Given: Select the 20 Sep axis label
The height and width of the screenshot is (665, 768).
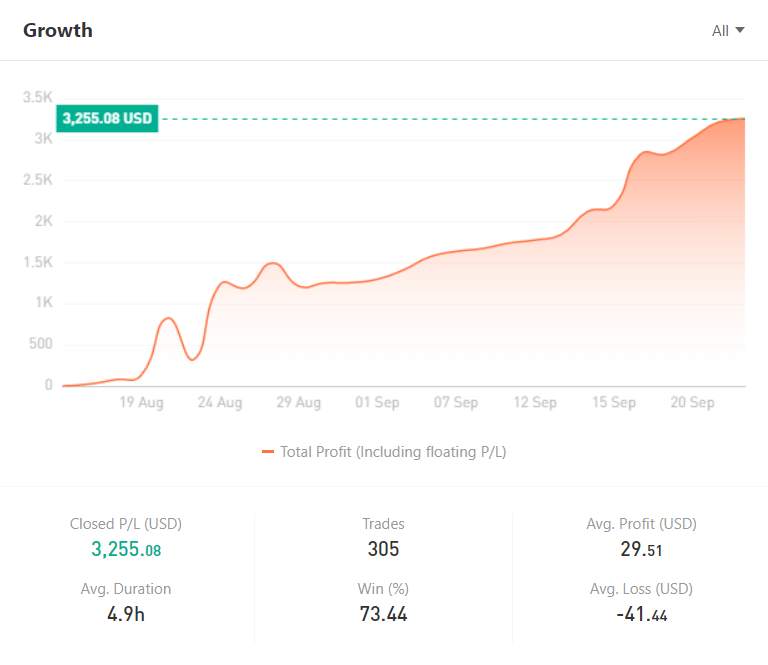Looking at the screenshot, I should [x=693, y=403].
